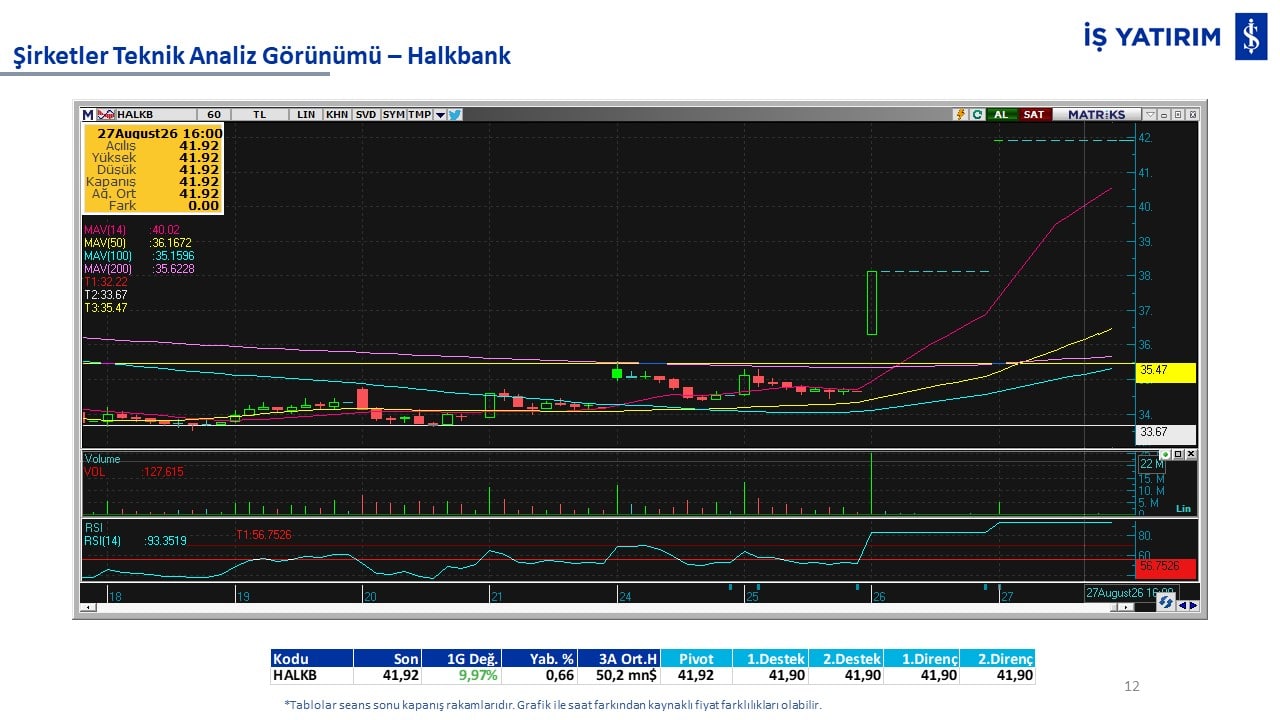
Task: Open the chart-type icon beside HALKB
Action: point(104,114)
